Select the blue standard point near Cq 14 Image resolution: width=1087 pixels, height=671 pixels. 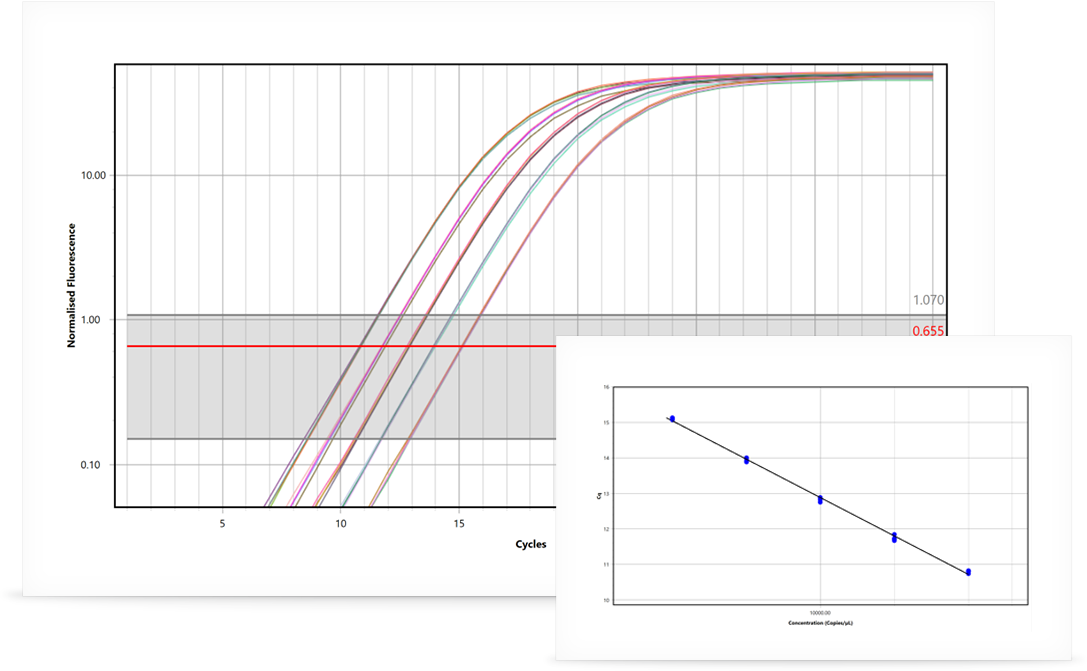(747, 460)
